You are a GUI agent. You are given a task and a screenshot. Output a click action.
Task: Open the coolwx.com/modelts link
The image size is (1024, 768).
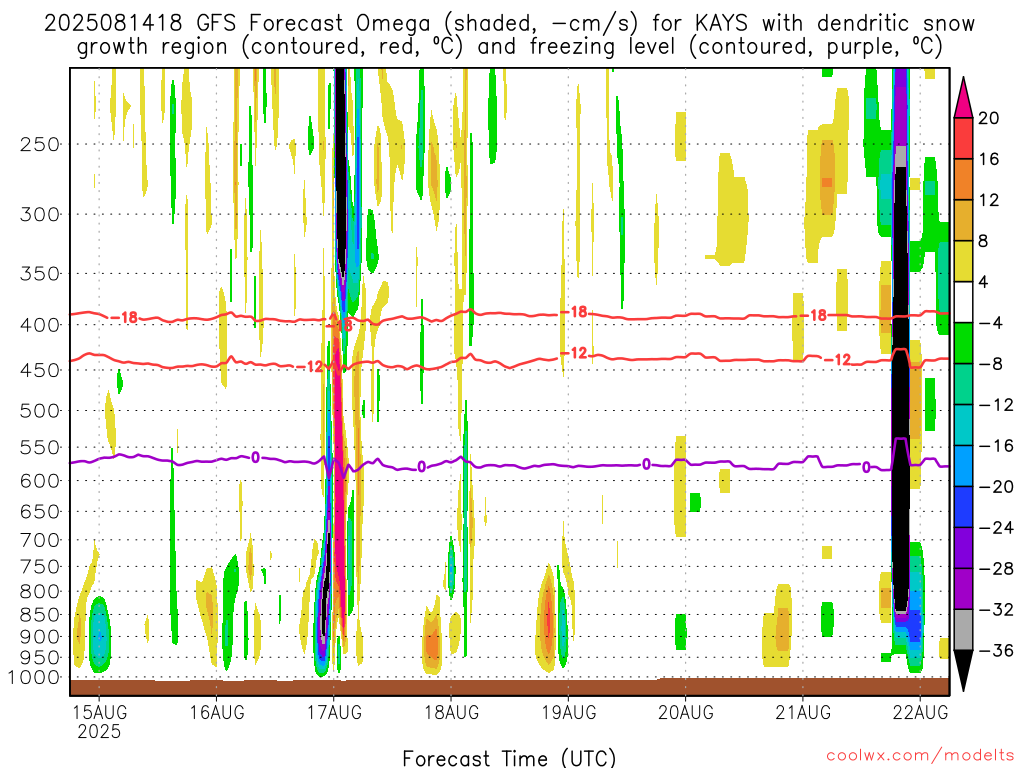(x=920, y=756)
